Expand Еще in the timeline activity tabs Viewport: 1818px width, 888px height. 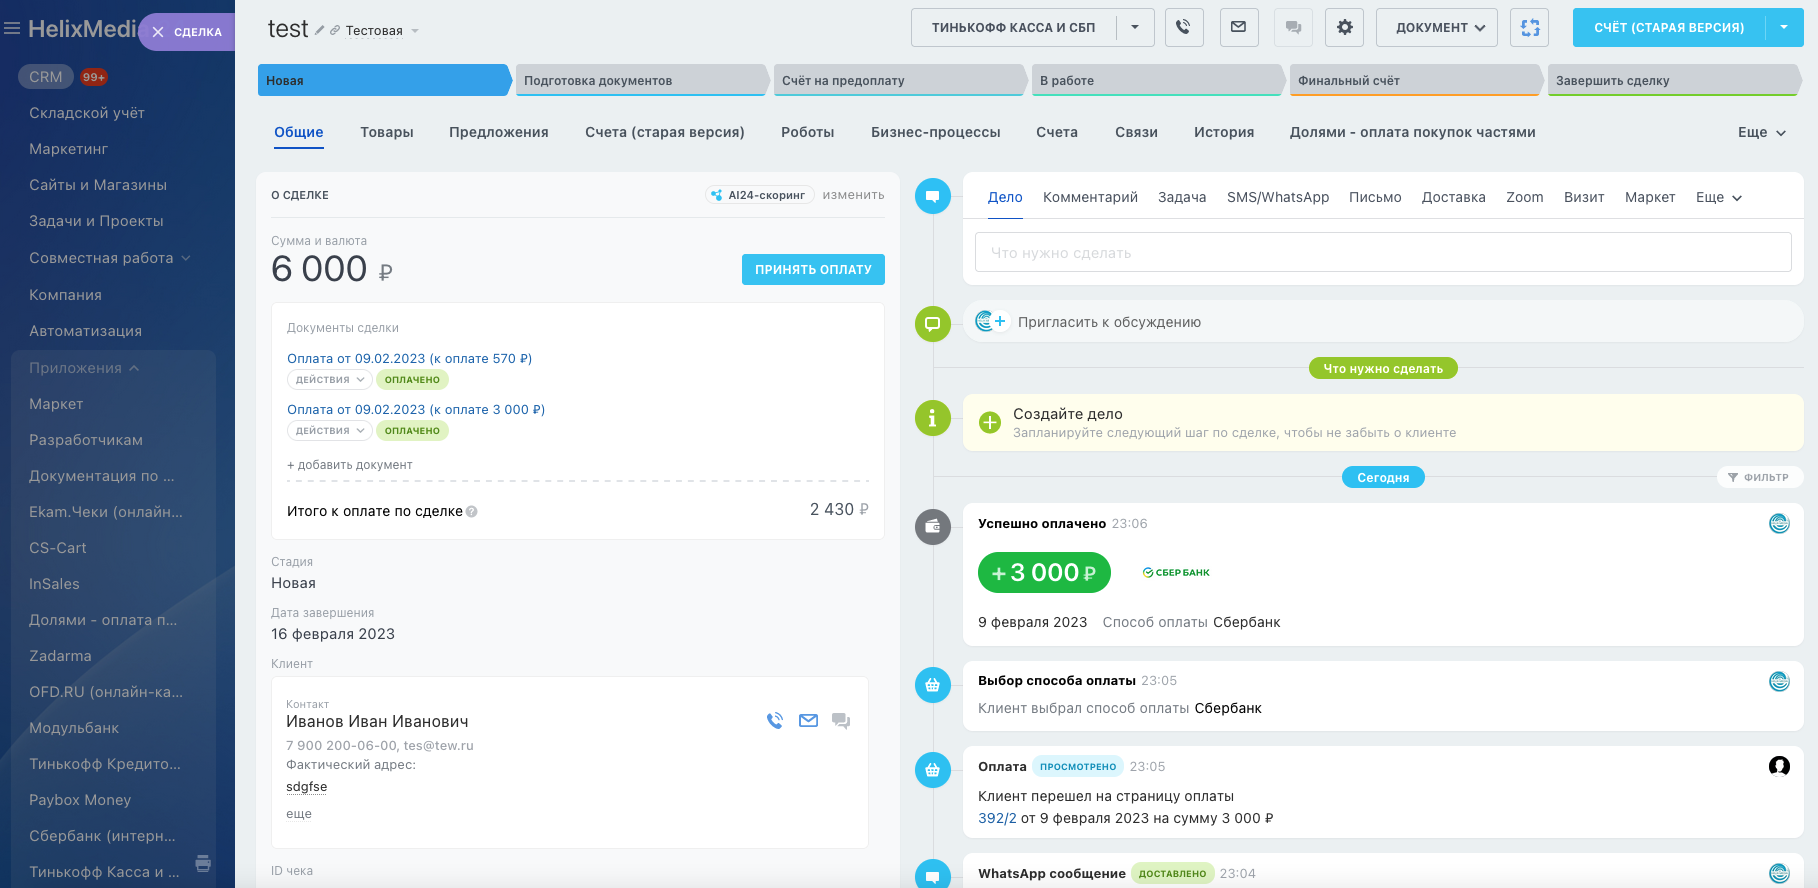1719,197
